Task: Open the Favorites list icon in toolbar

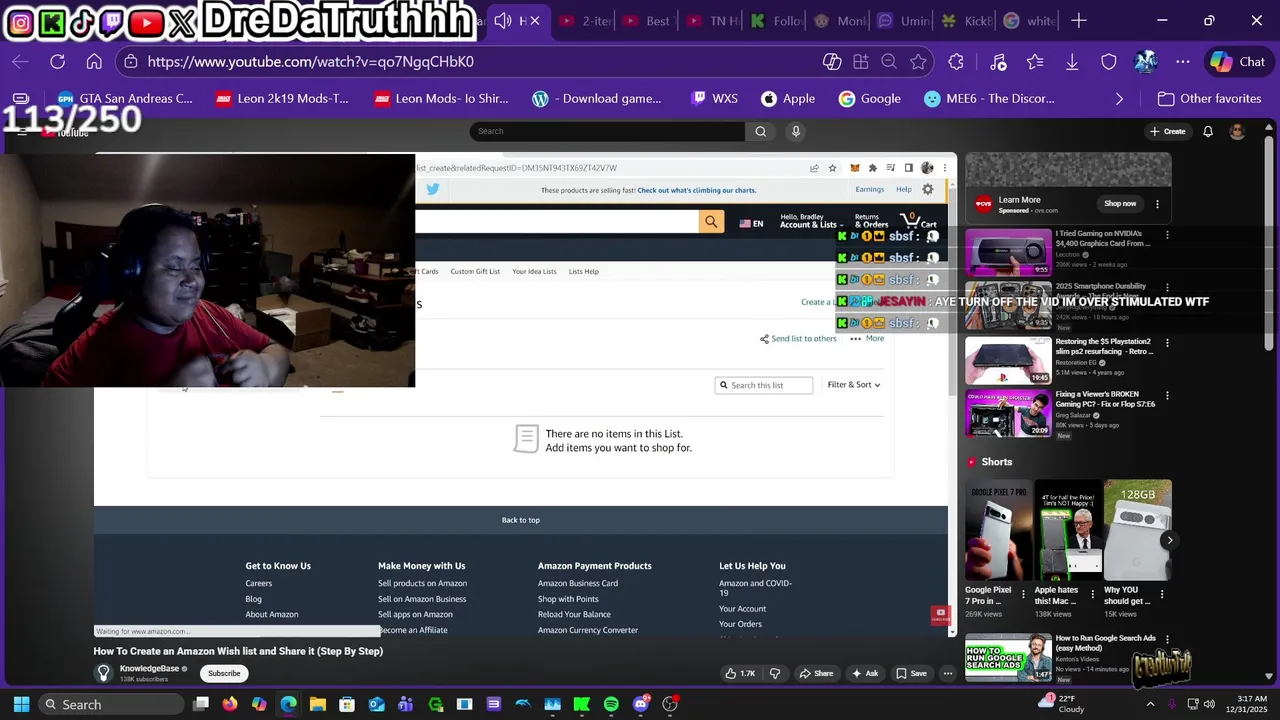Action: click(x=1035, y=62)
